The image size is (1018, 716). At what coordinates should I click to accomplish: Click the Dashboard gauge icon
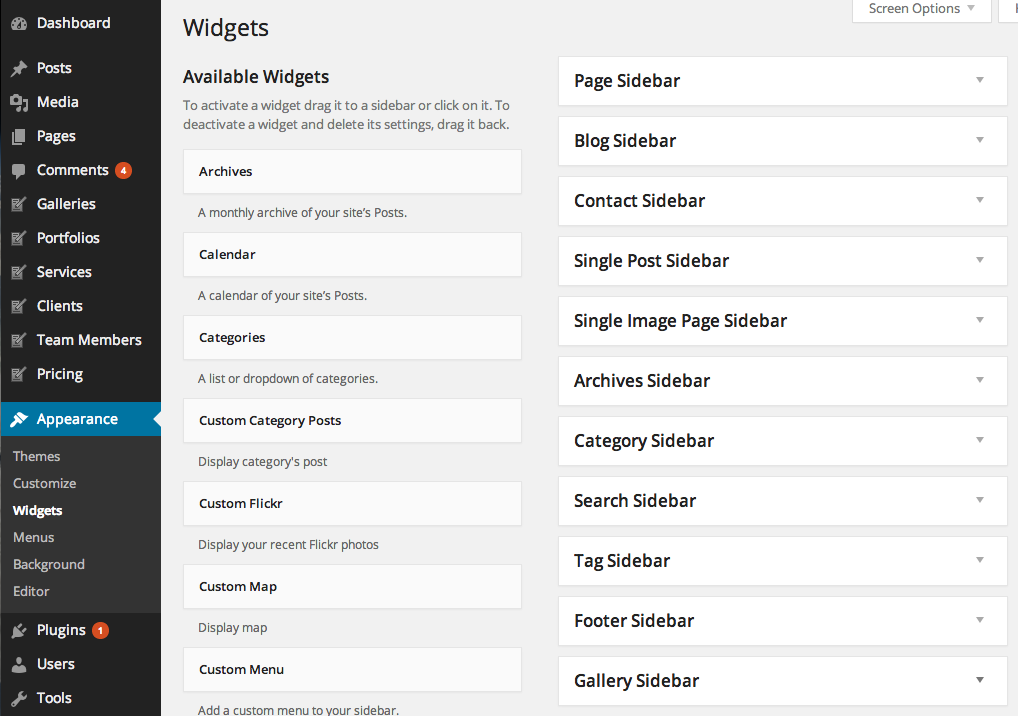pyautogui.click(x=19, y=23)
